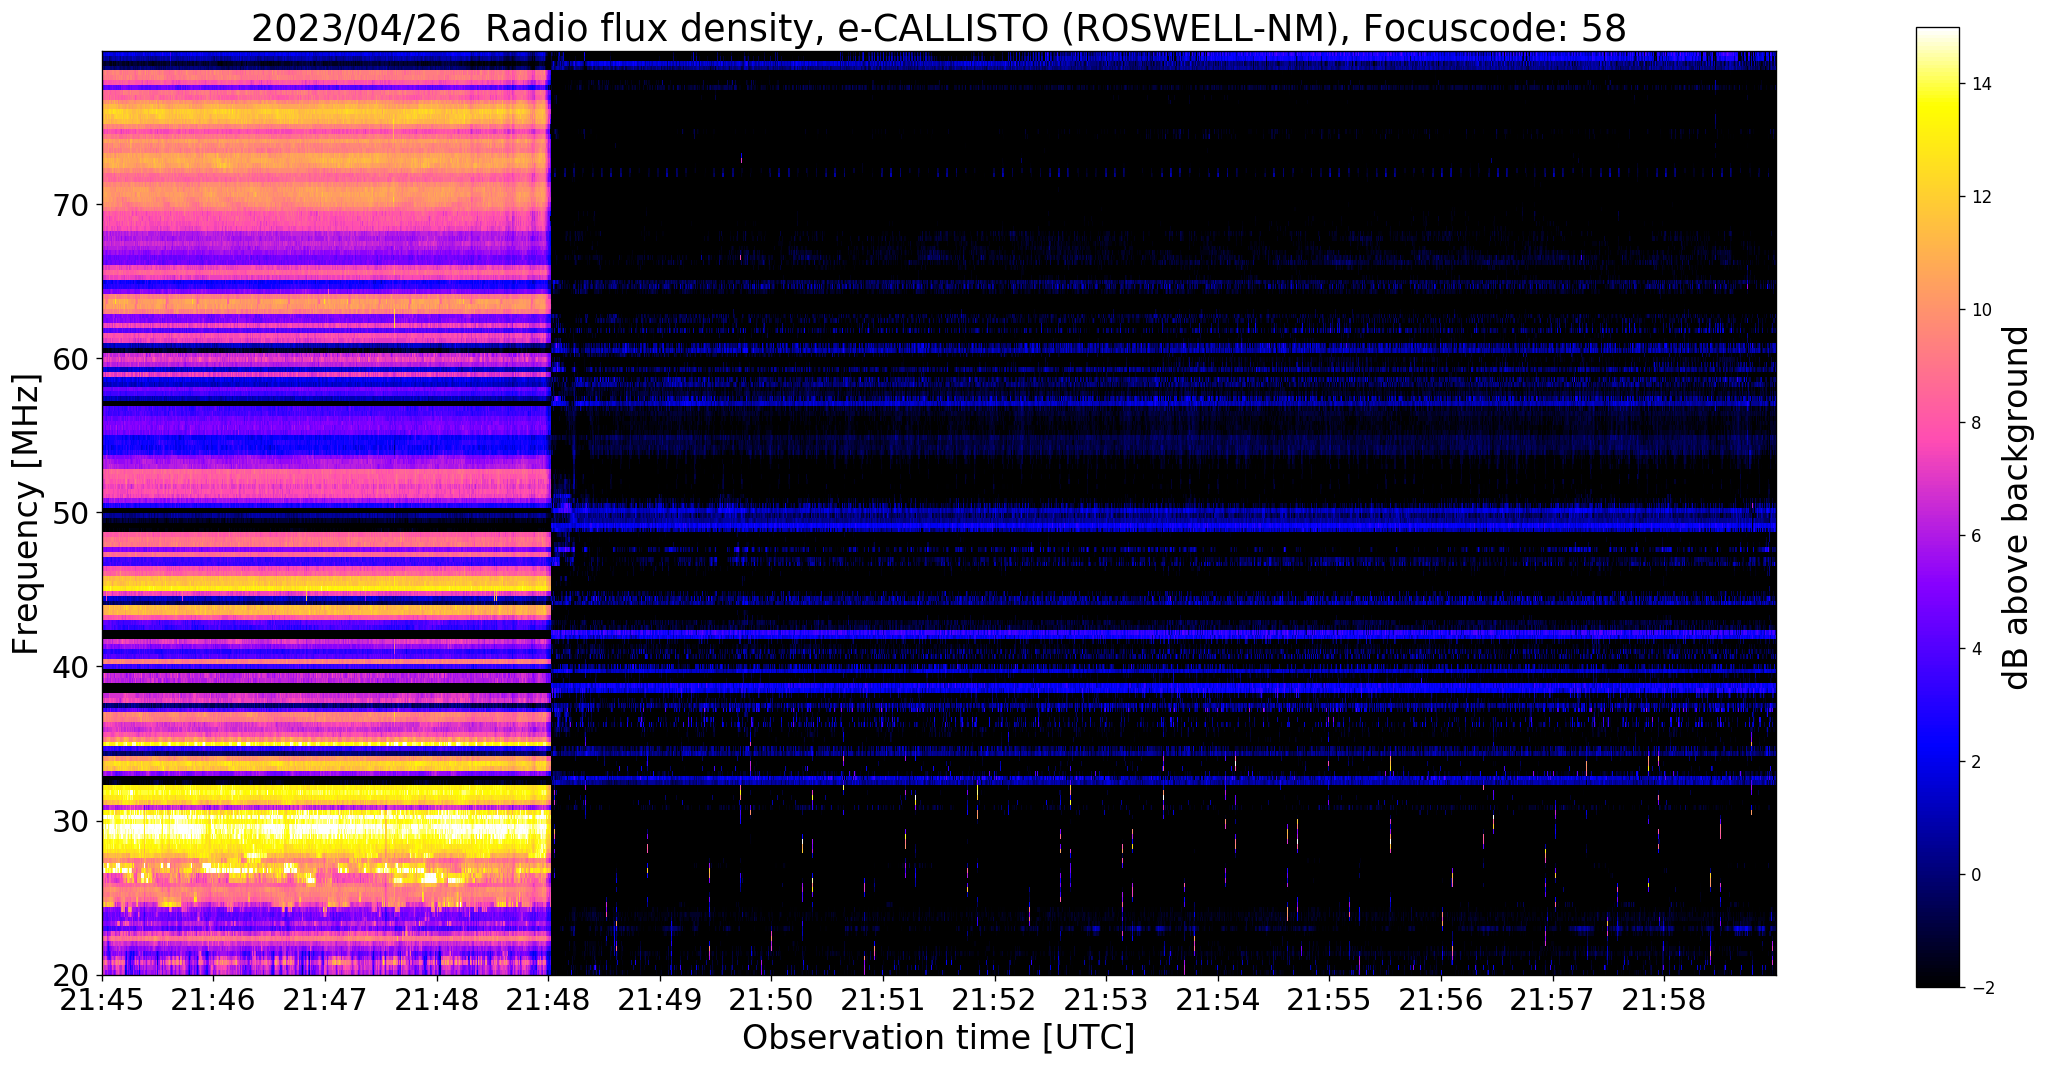
Task: Select the 21:53 time tick label
Action: coord(1106,998)
